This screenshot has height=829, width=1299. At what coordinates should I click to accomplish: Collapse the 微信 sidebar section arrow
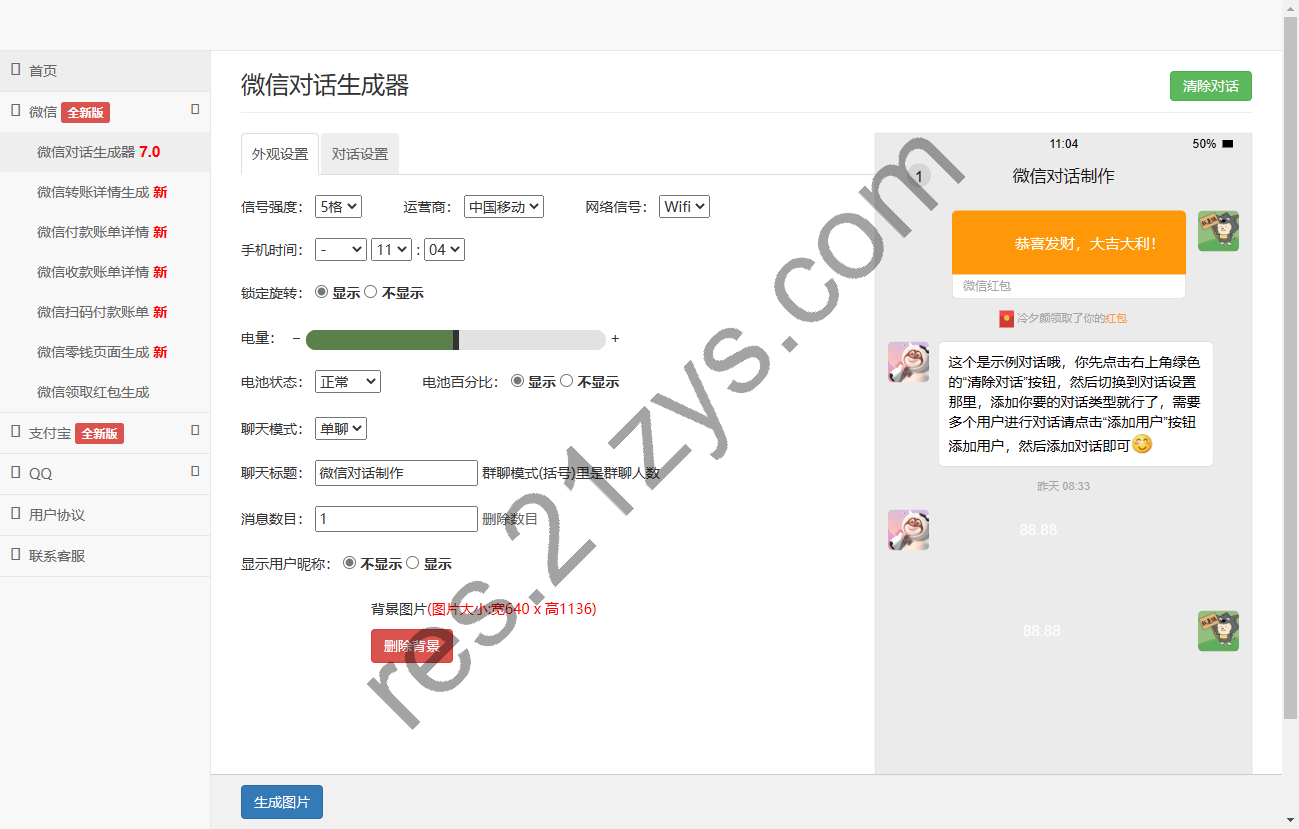pos(195,109)
